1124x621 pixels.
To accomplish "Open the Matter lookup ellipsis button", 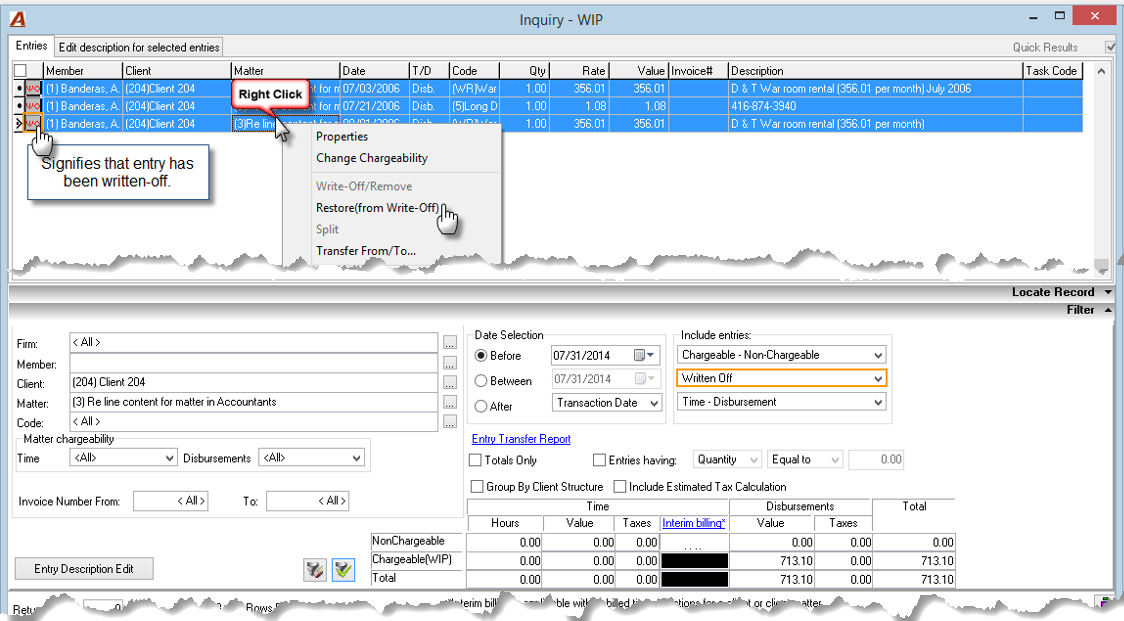I will [x=449, y=402].
